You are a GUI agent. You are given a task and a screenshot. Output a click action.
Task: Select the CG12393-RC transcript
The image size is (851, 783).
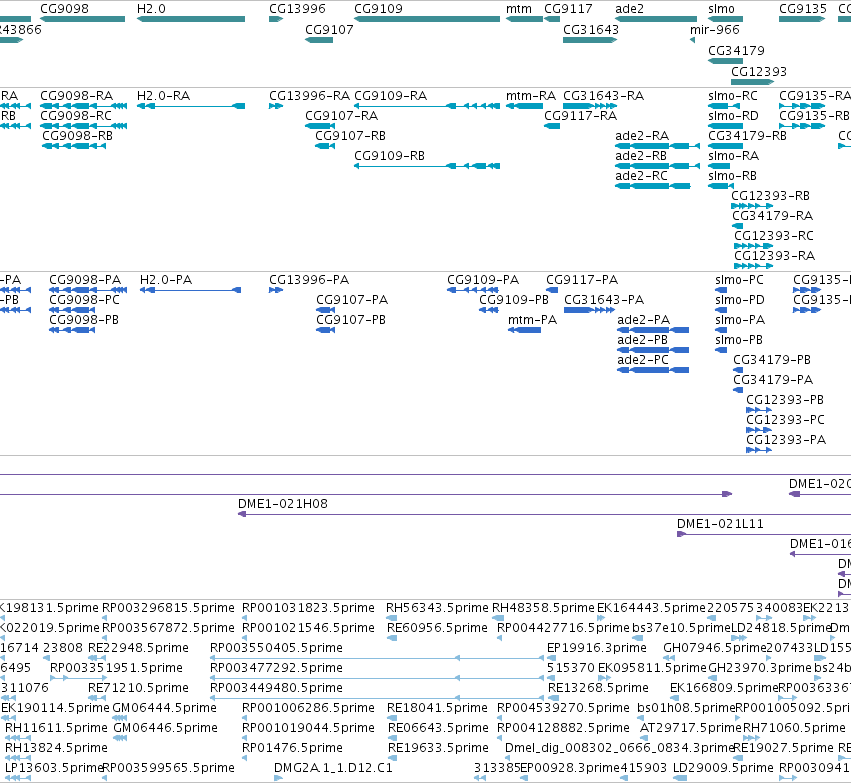(753, 246)
